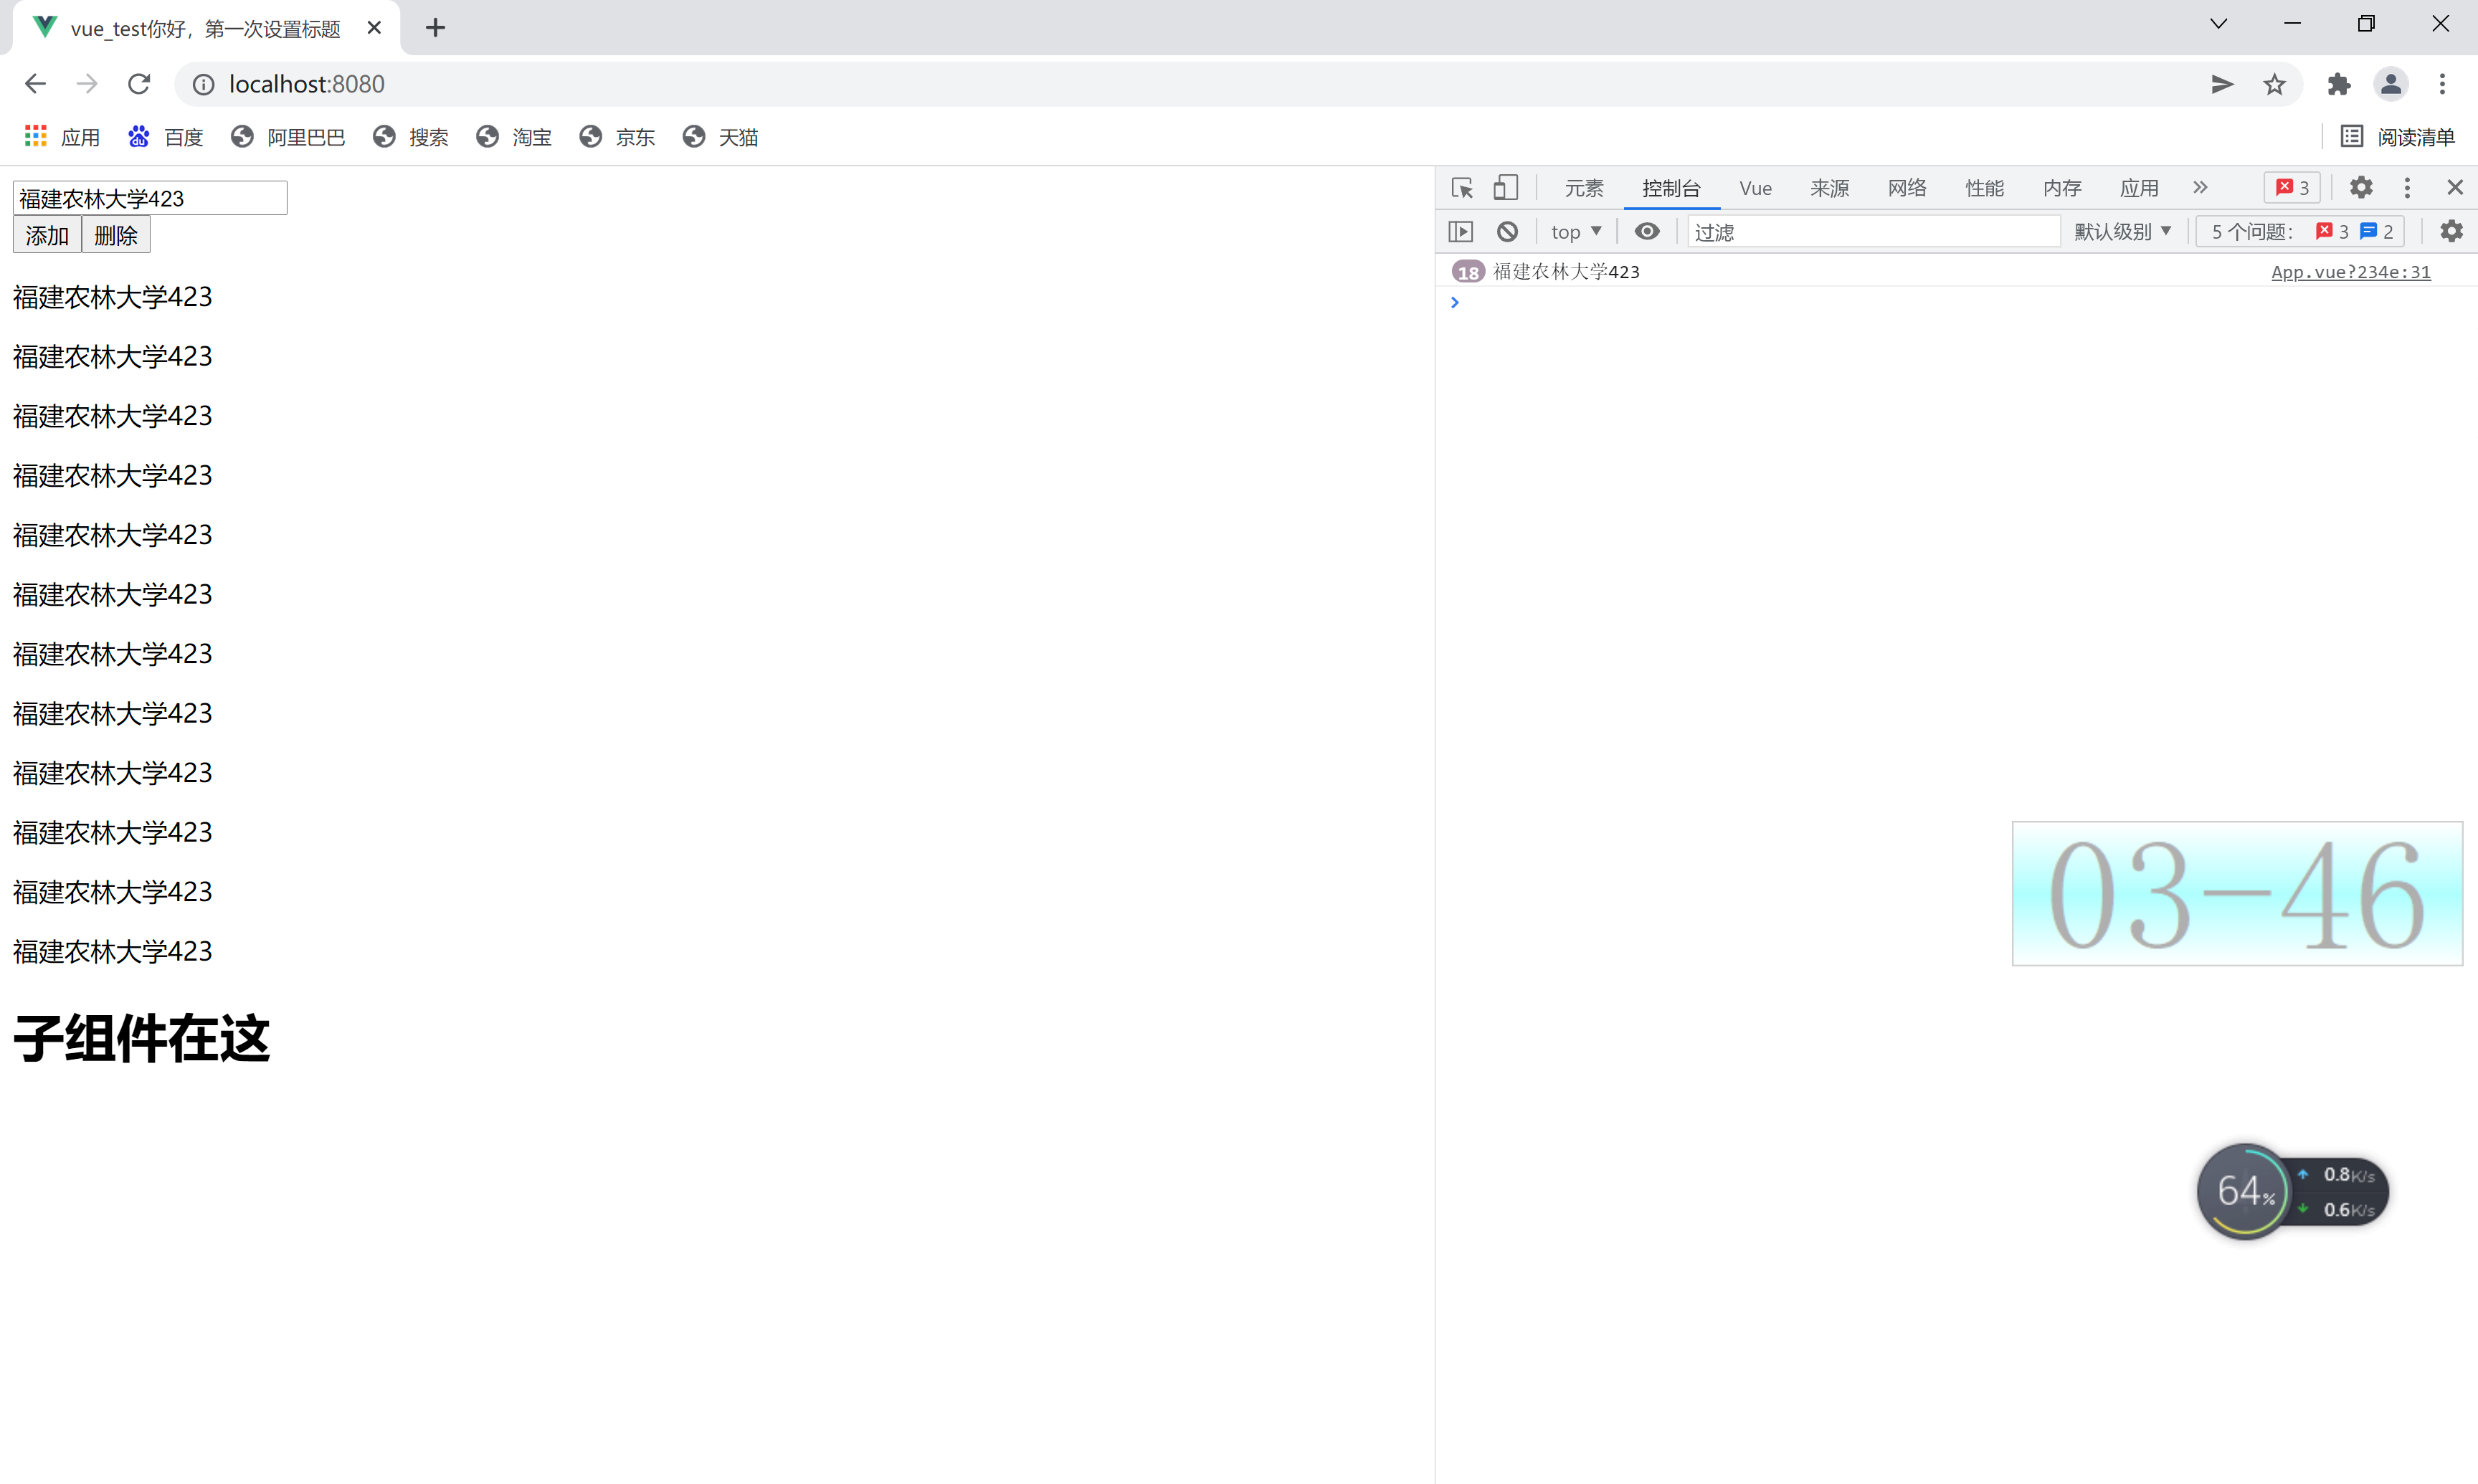This screenshot has height=1484, width=2478.
Task: Click the browser profile avatar icon
Action: click(x=2391, y=84)
